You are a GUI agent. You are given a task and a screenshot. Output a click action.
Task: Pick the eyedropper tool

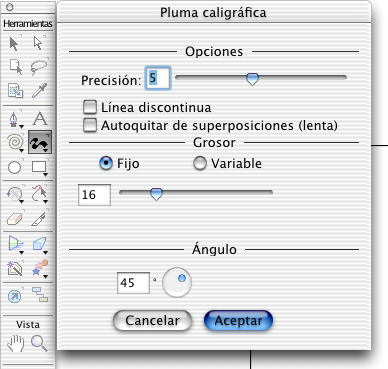39,91
